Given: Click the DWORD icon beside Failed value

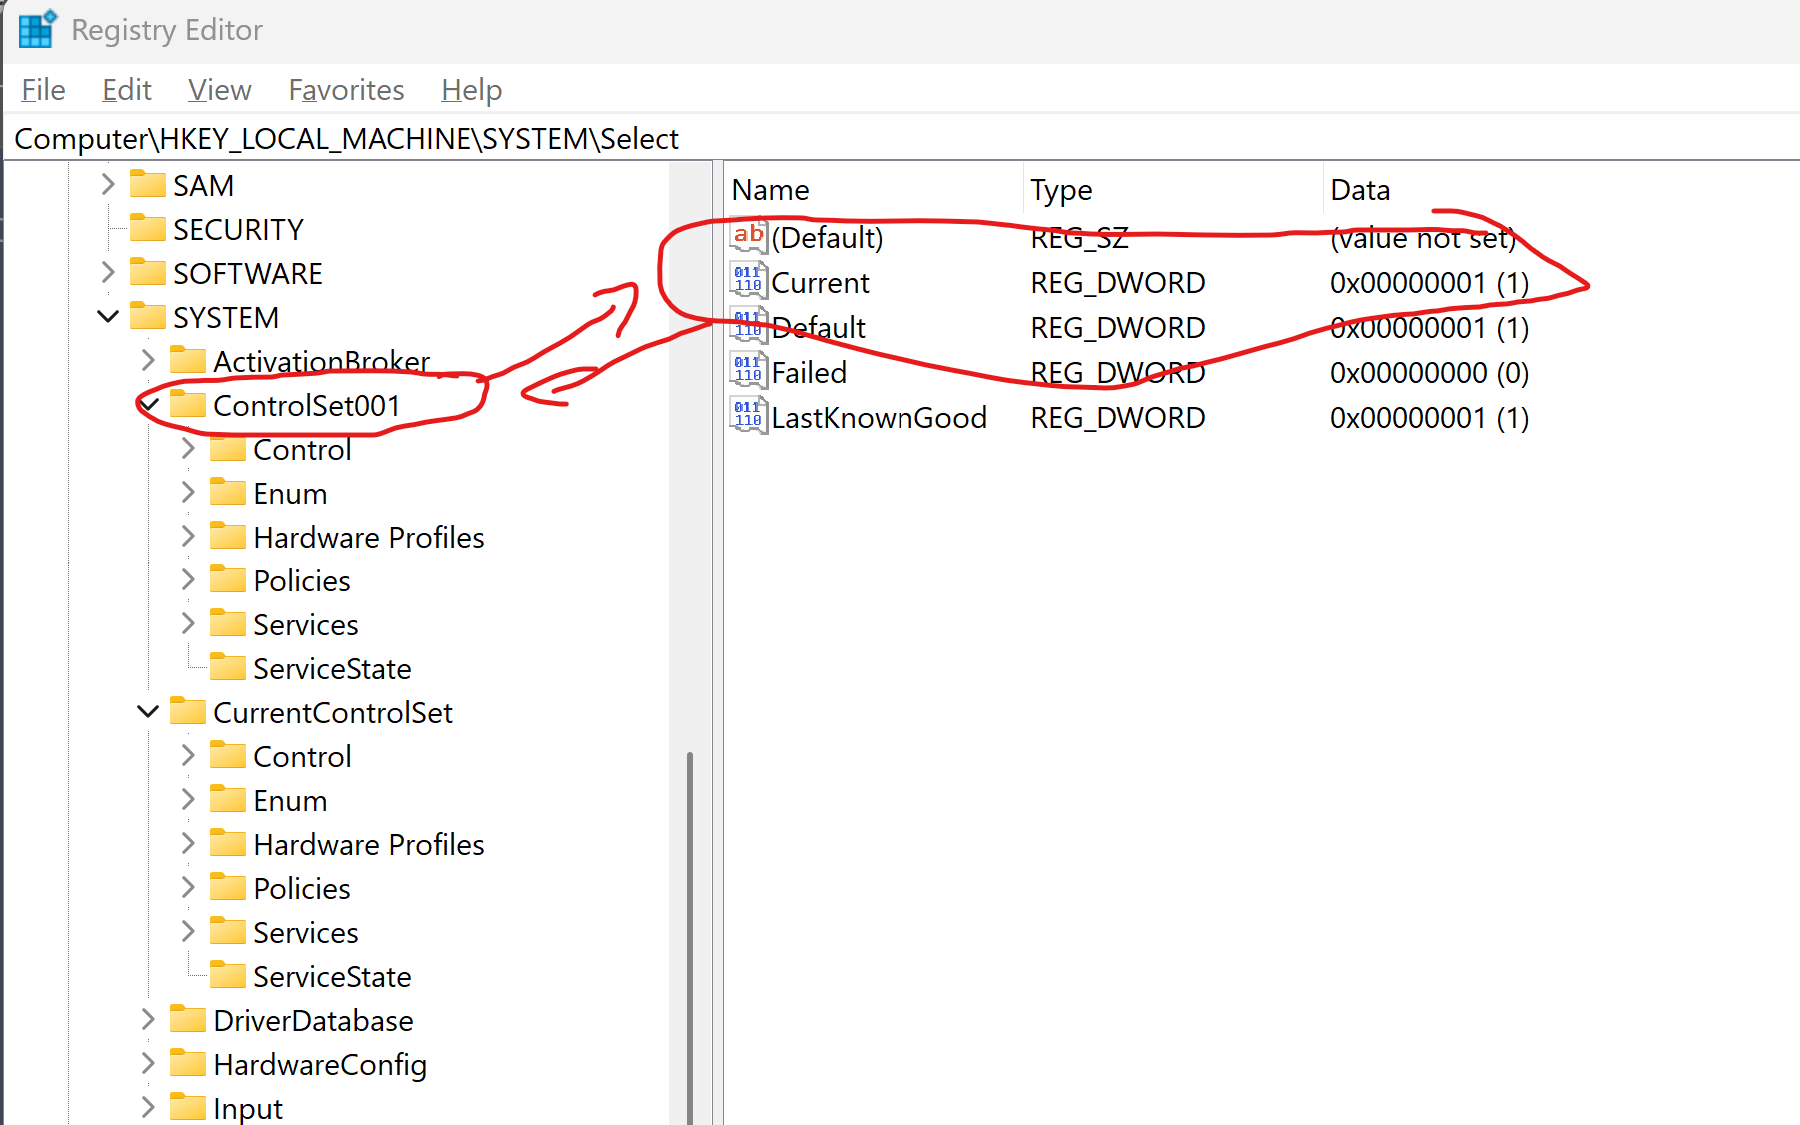Looking at the screenshot, I should (x=746, y=371).
